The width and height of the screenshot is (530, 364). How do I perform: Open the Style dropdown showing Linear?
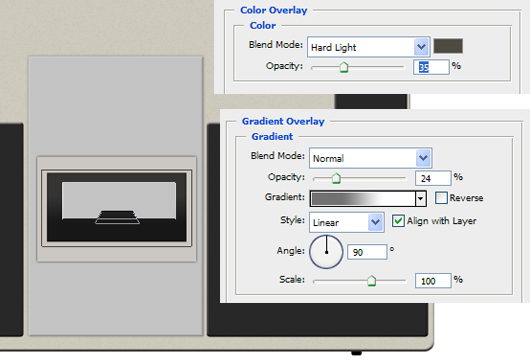coord(346,222)
